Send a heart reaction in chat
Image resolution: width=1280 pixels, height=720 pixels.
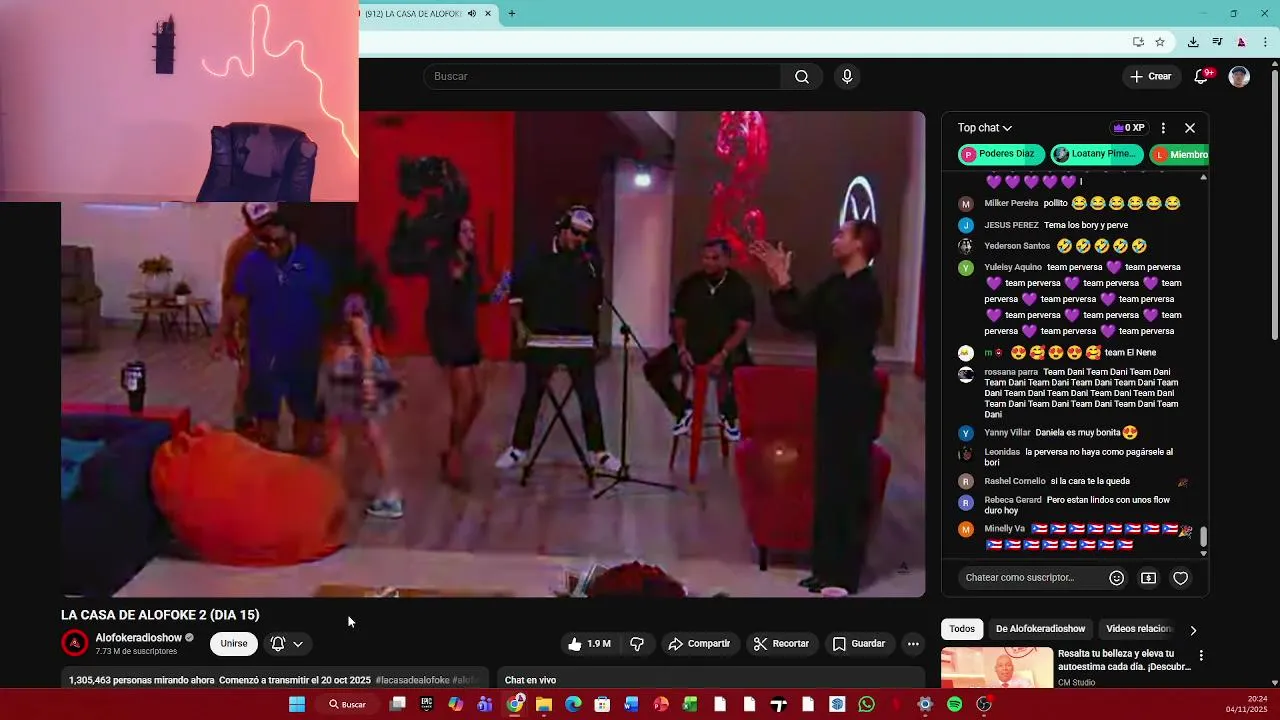pos(1181,578)
